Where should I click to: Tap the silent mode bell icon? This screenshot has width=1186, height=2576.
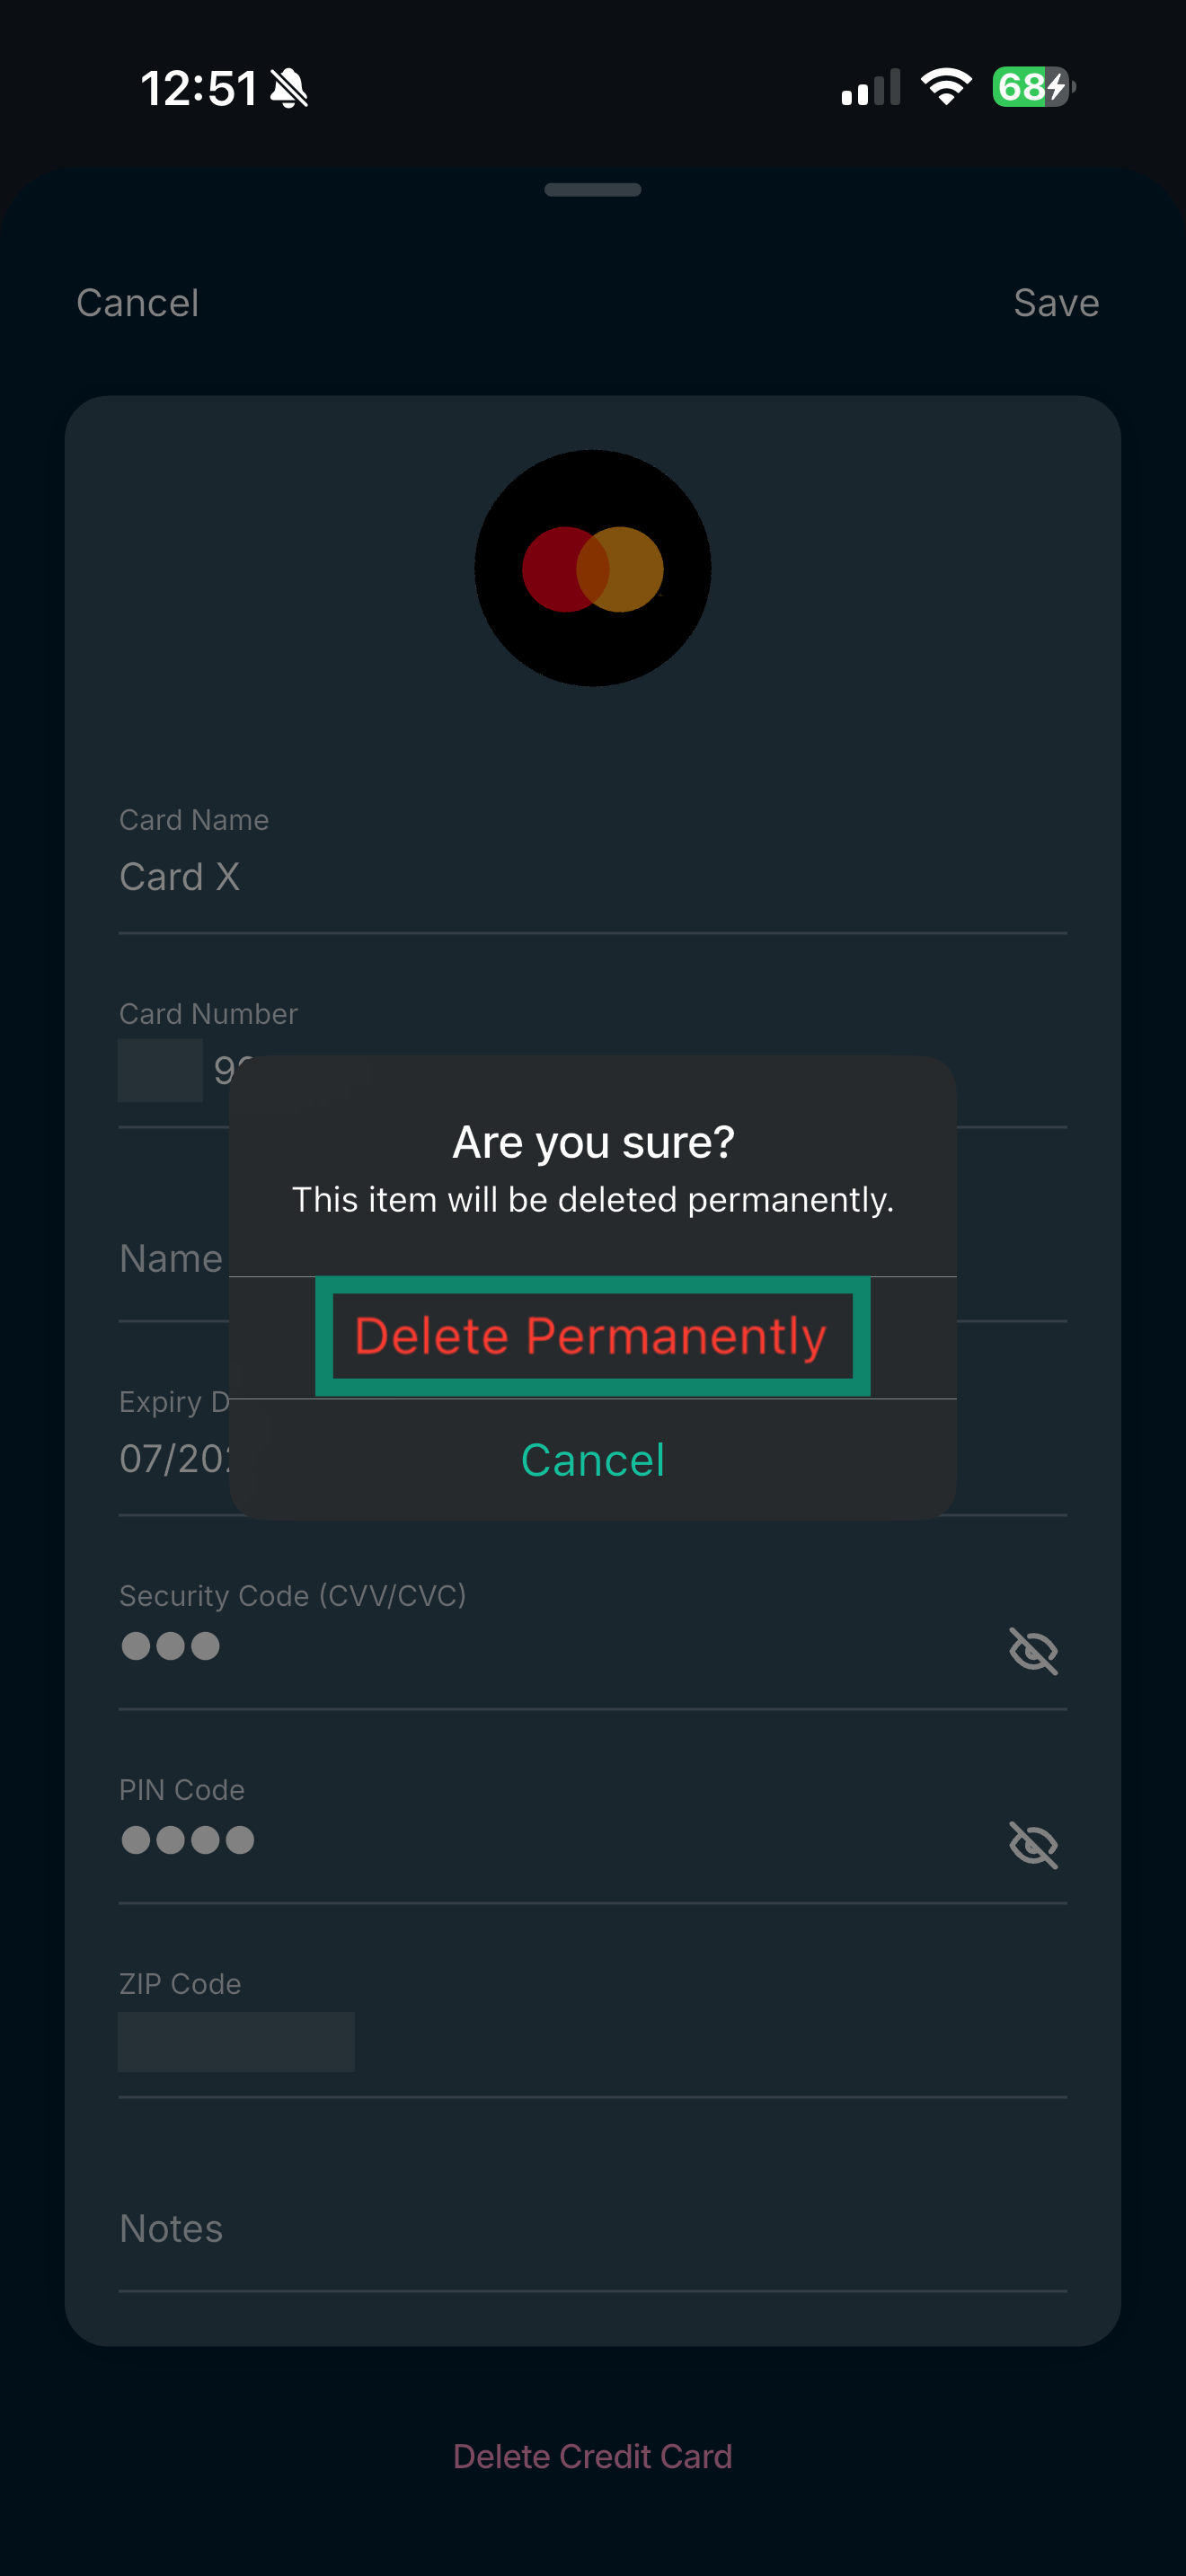289,88
